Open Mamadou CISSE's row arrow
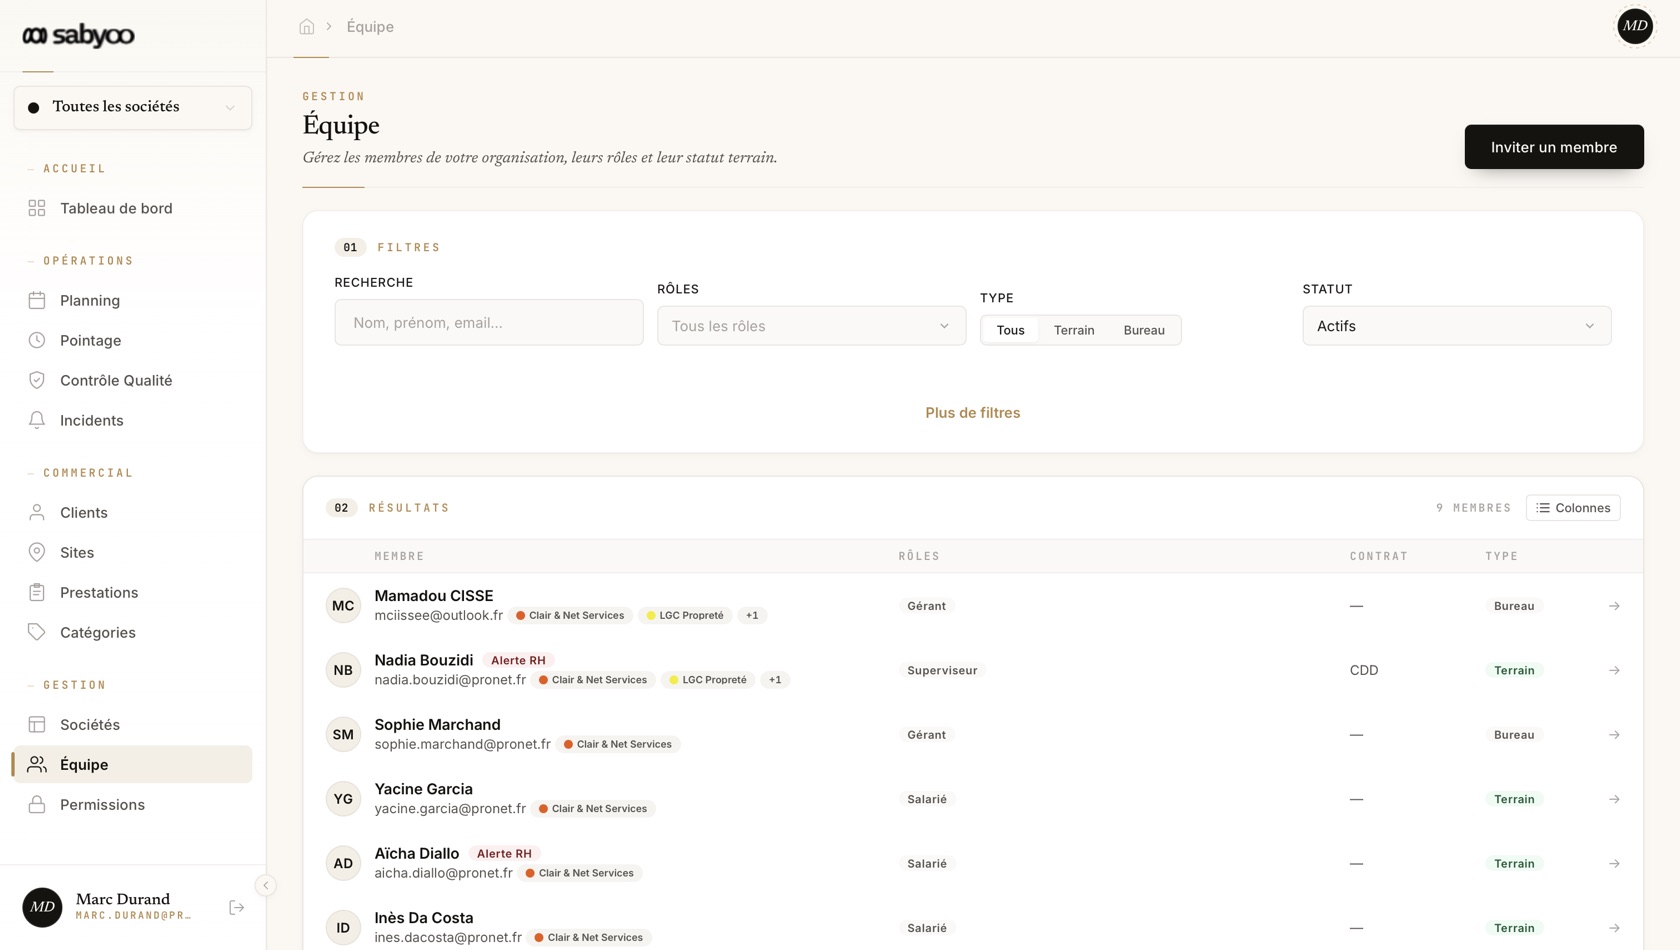The width and height of the screenshot is (1680, 950). pos(1614,606)
